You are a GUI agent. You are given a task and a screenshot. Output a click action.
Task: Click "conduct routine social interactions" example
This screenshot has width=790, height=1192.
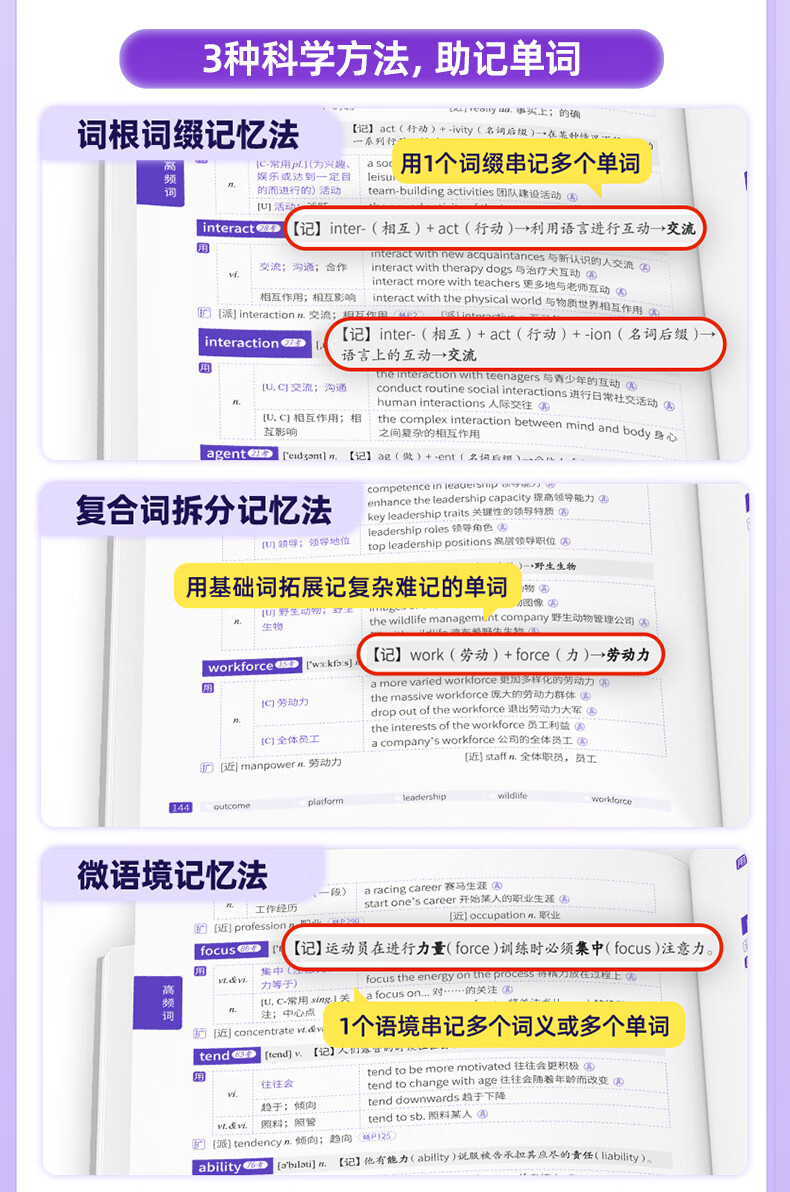pos(525,395)
